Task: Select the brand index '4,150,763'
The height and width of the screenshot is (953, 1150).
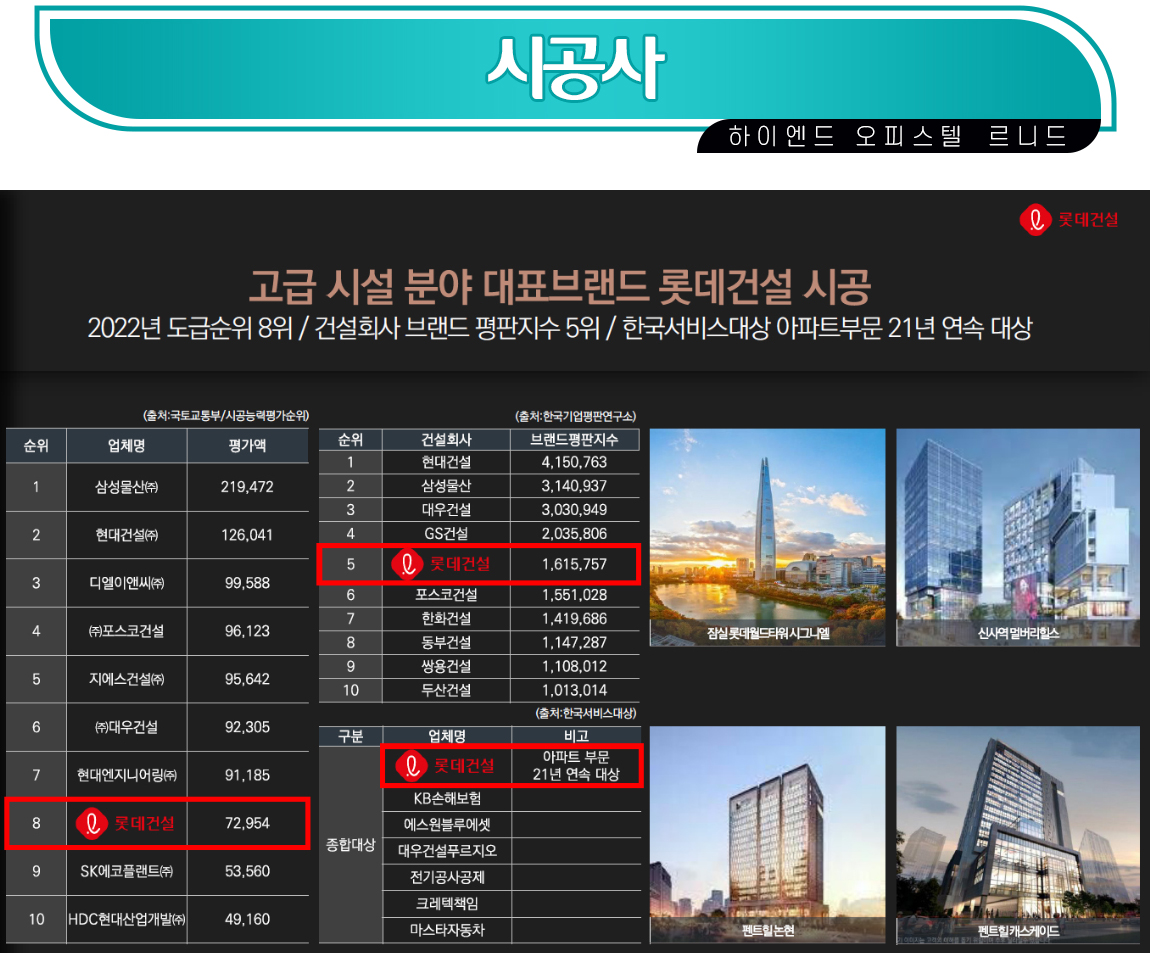Action: click(x=574, y=462)
